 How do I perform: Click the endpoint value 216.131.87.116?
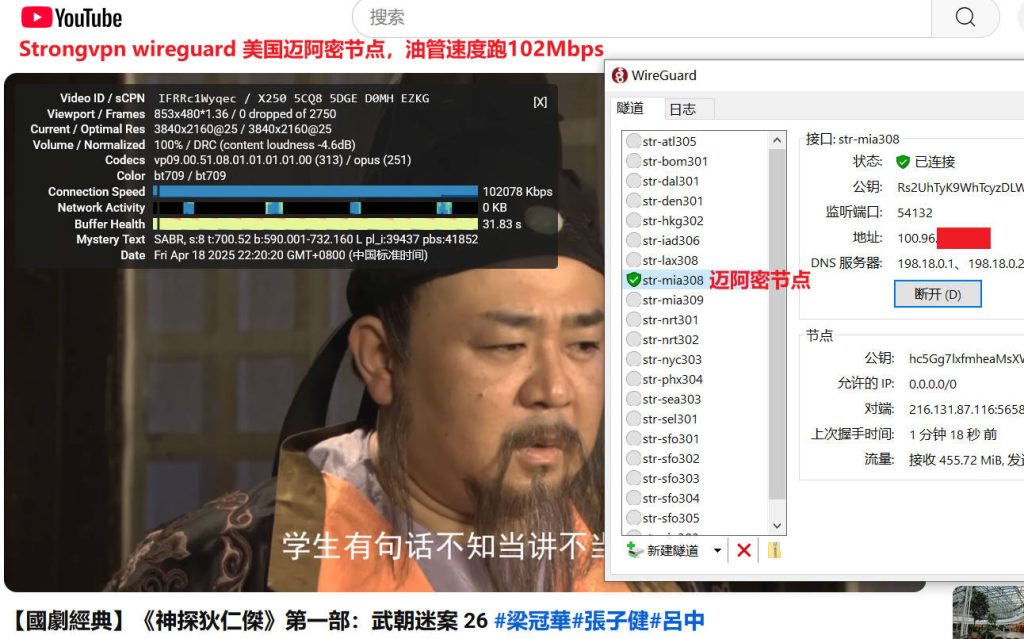(x=967, y=409)
